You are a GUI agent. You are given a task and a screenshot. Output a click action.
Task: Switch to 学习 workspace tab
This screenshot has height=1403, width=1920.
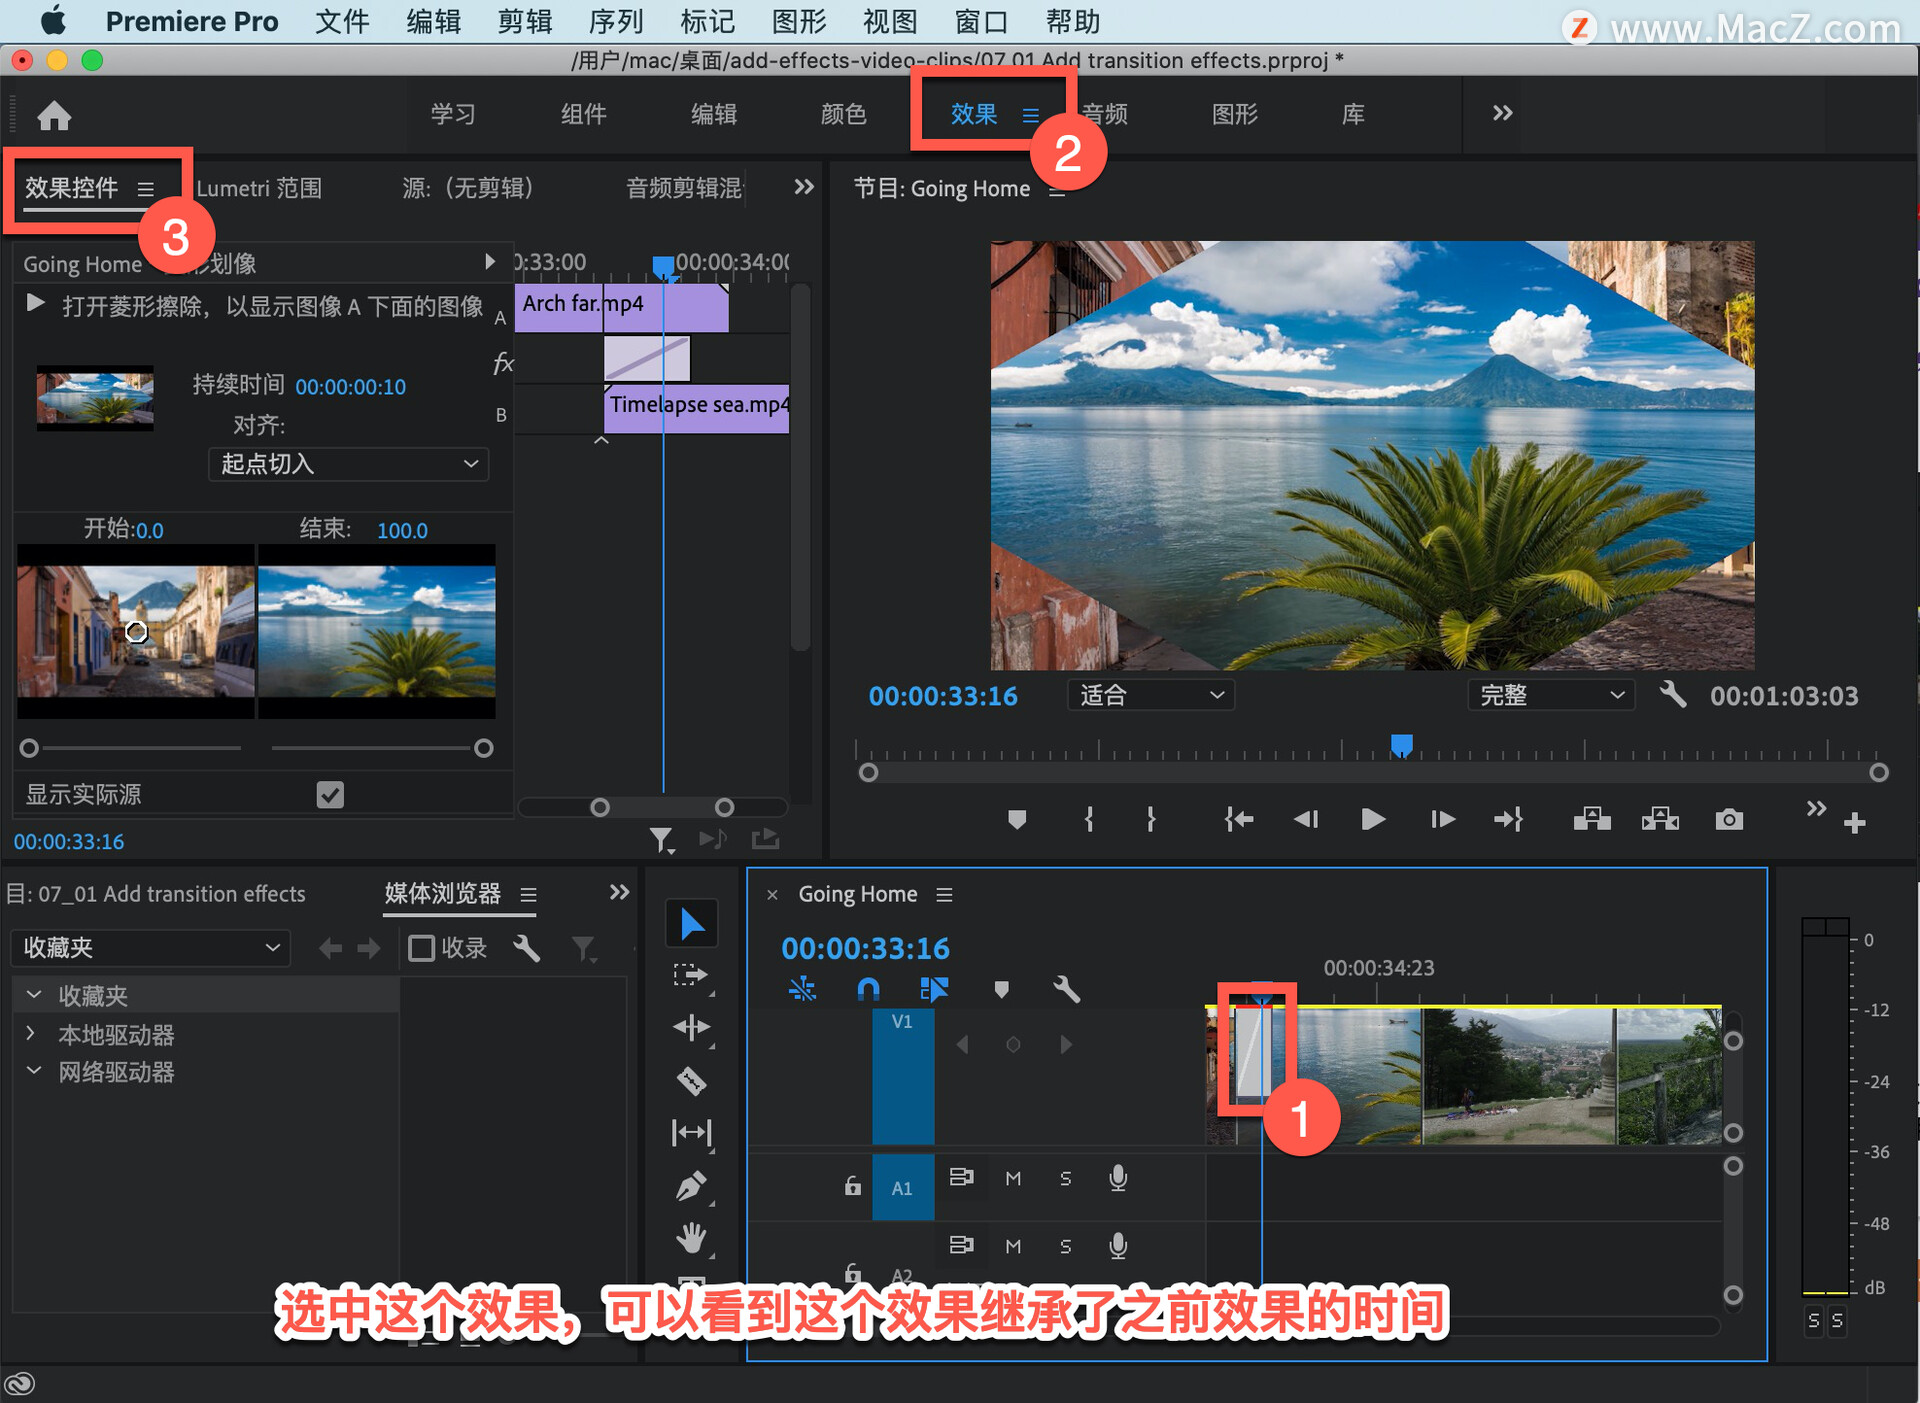(x=453, y=114)
